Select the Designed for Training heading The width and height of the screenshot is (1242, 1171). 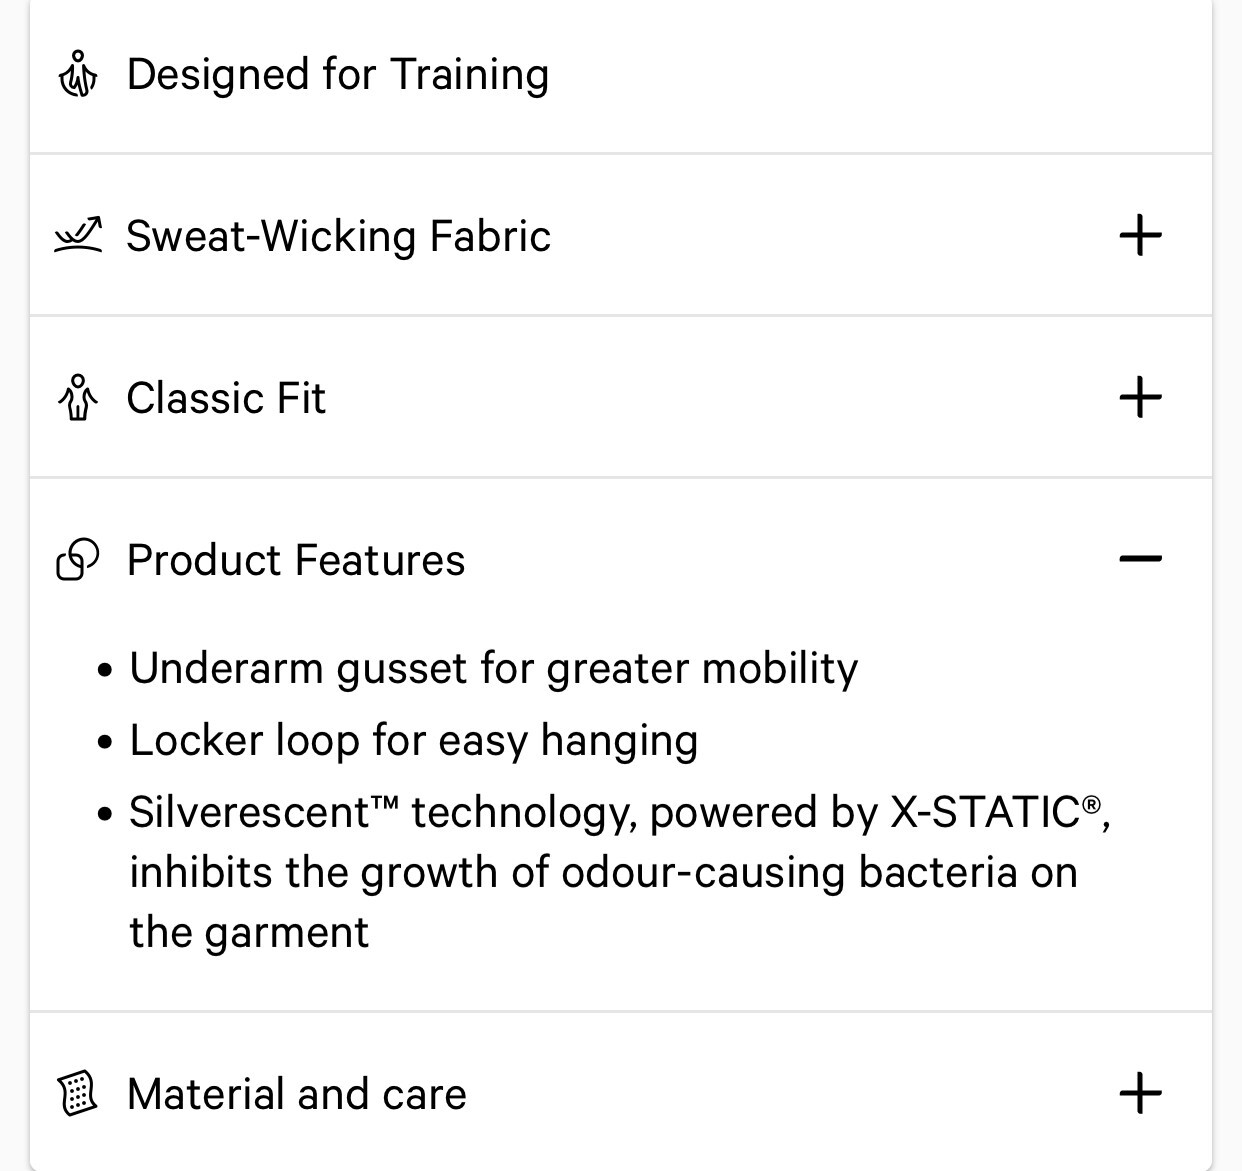point(338,75)
